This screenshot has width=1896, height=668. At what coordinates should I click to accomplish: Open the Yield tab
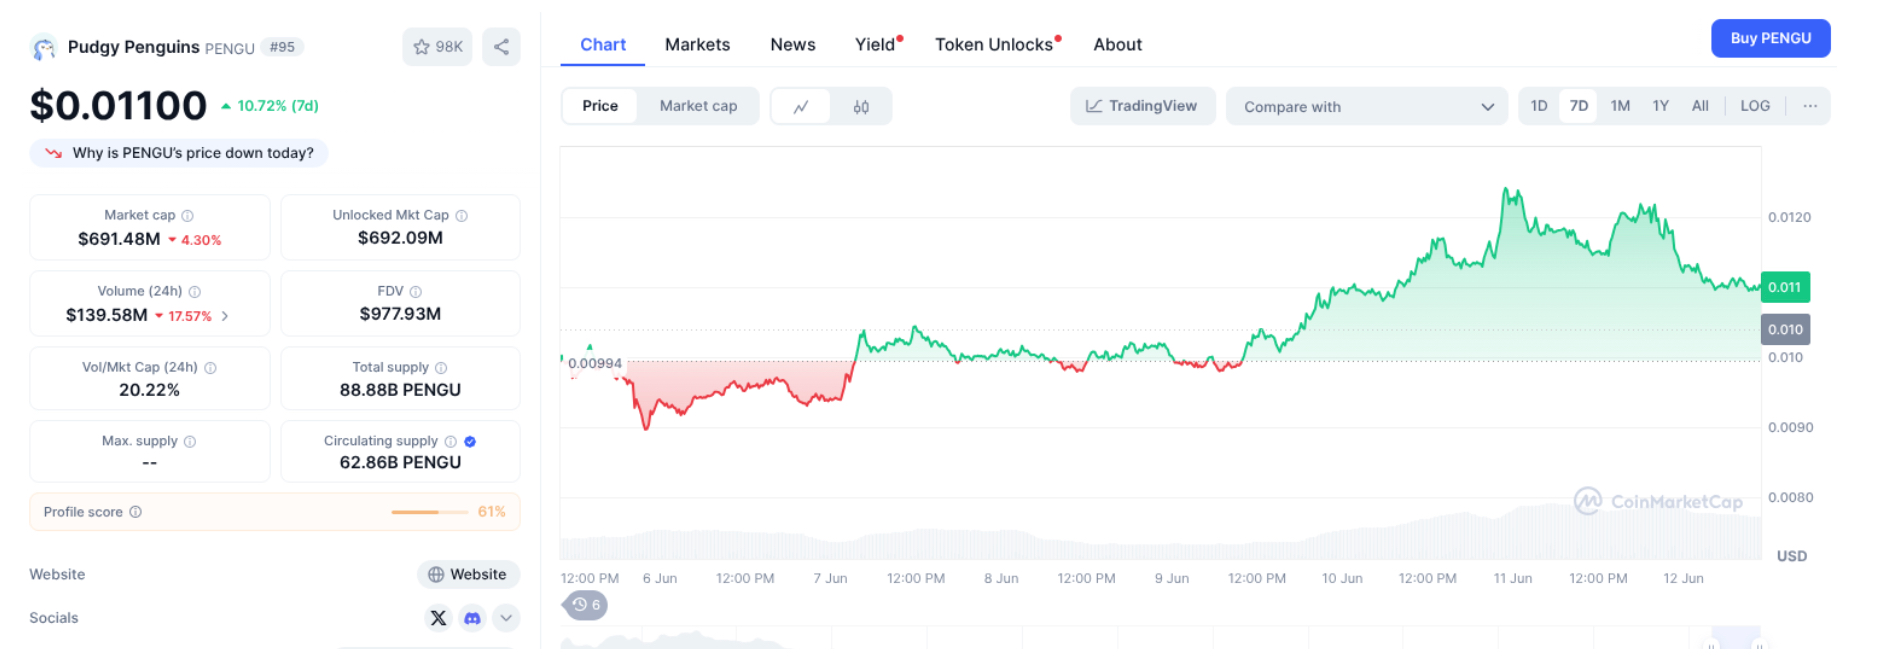877,45
